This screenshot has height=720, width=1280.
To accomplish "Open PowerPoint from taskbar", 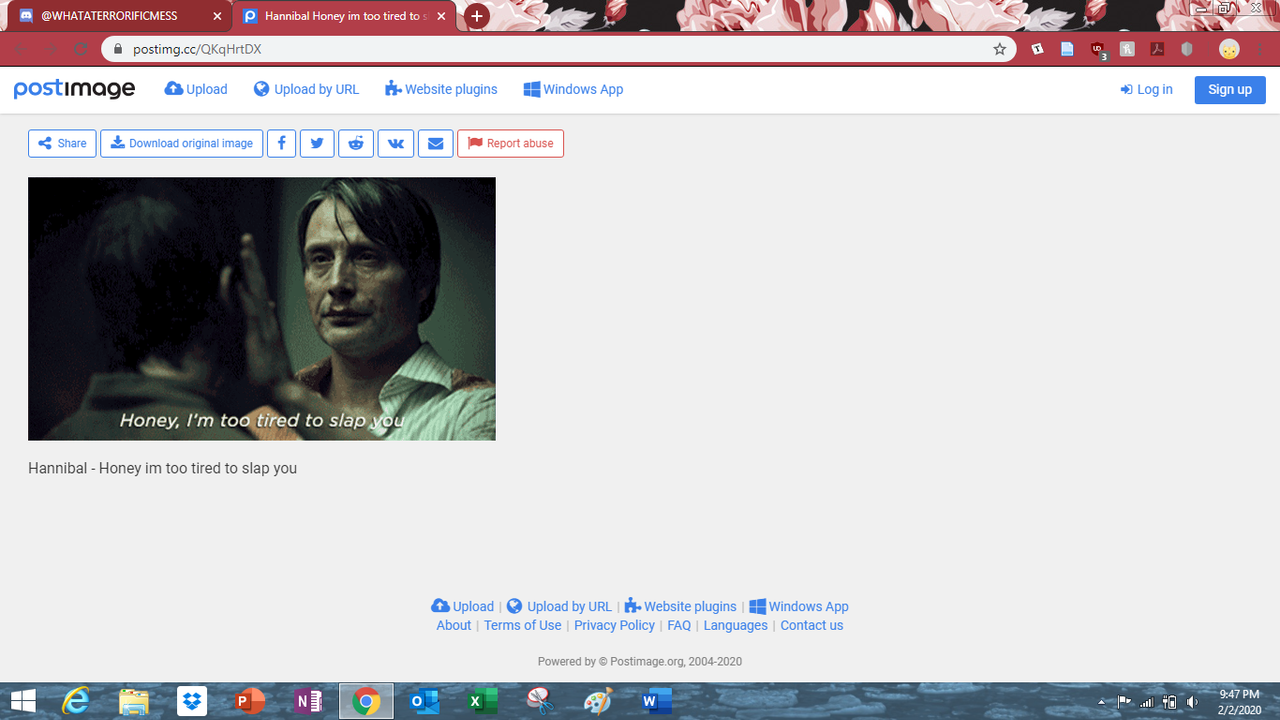I will (x=250, y=702).
